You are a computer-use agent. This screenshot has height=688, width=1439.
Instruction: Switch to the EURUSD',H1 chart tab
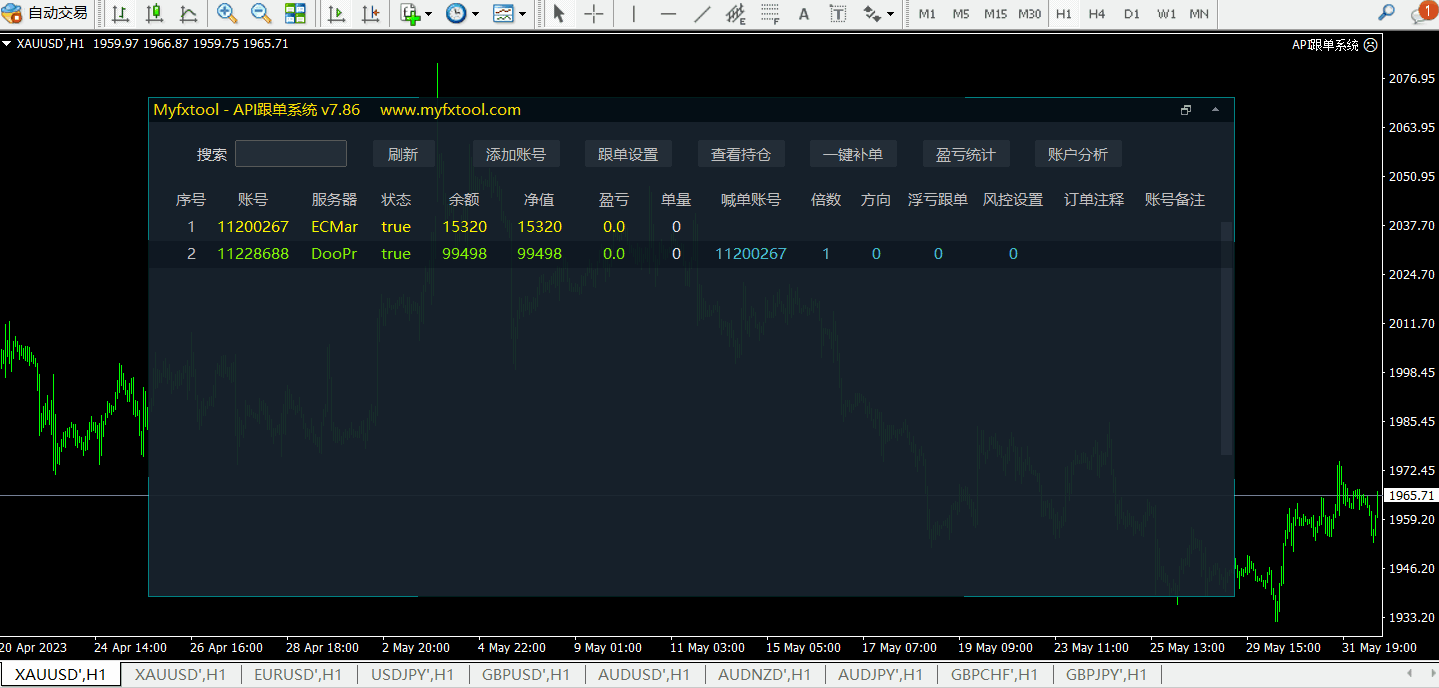point(298,675)
